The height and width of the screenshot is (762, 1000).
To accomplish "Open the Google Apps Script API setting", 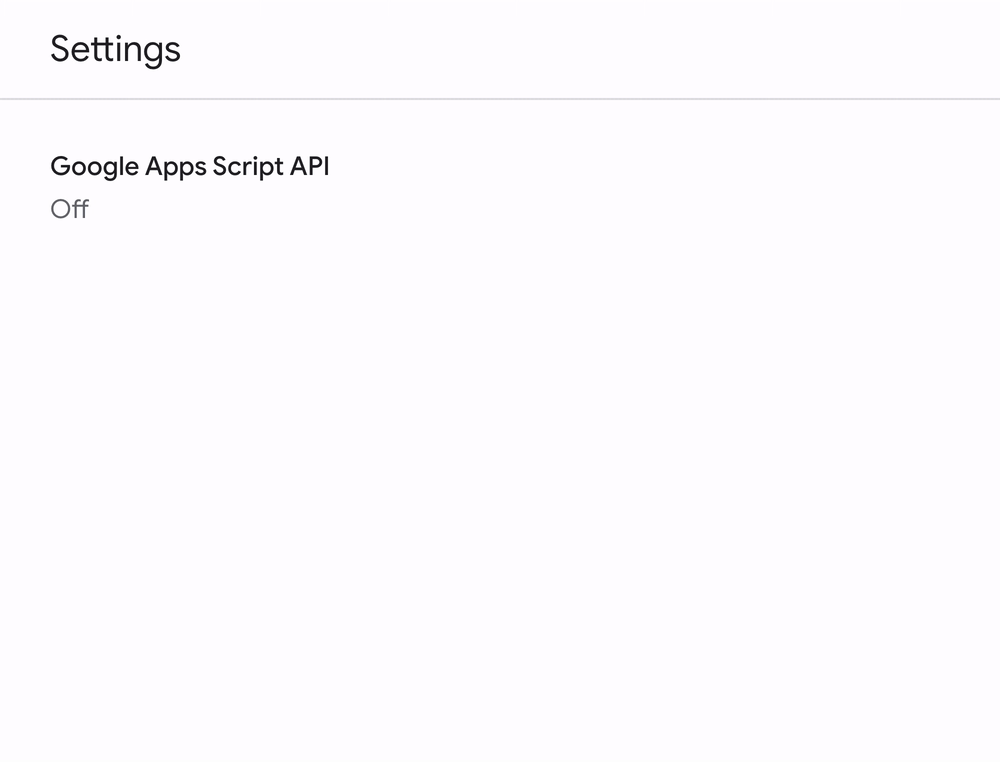I will 189,166.
